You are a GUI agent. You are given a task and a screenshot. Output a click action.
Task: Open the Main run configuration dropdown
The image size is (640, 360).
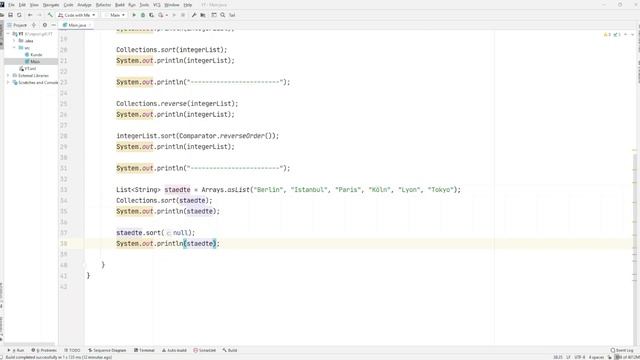[115, 15]
